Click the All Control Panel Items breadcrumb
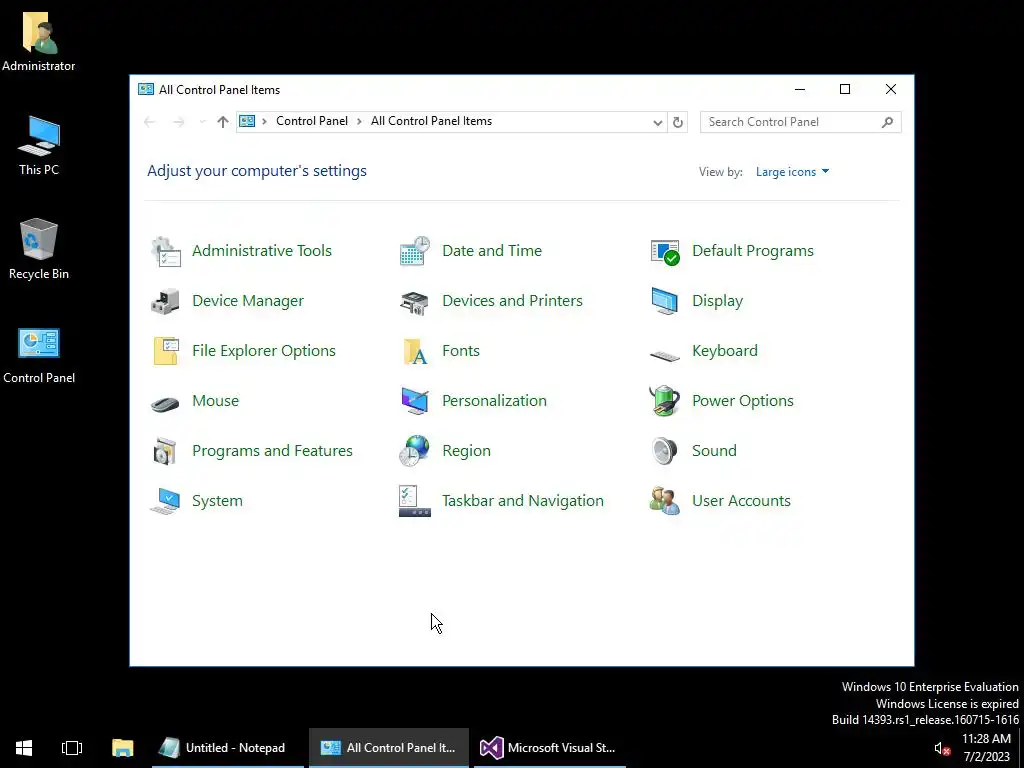The width and height of the screenshot is (1024, 768). pyautogui.click(x=431, y=121)
